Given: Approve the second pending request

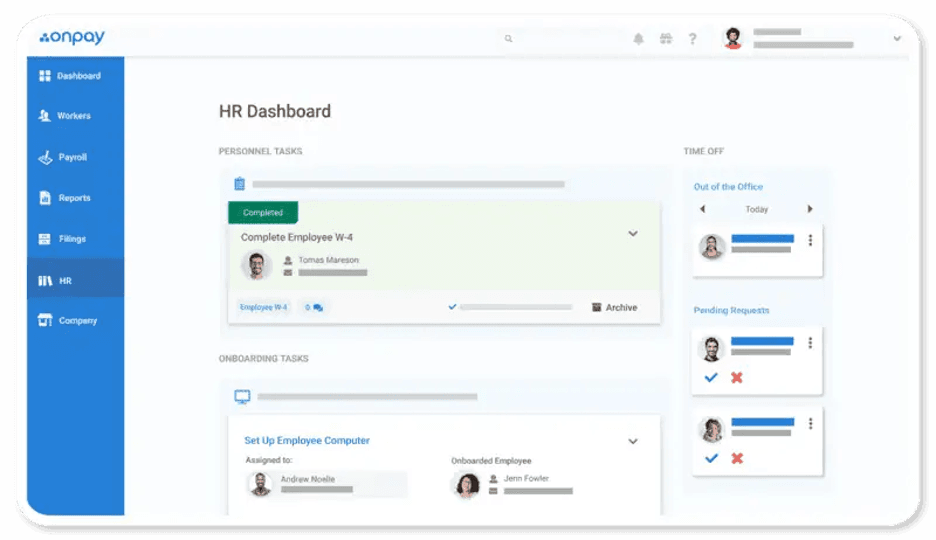Looking at the screenshot, I should tap(711, 458).
